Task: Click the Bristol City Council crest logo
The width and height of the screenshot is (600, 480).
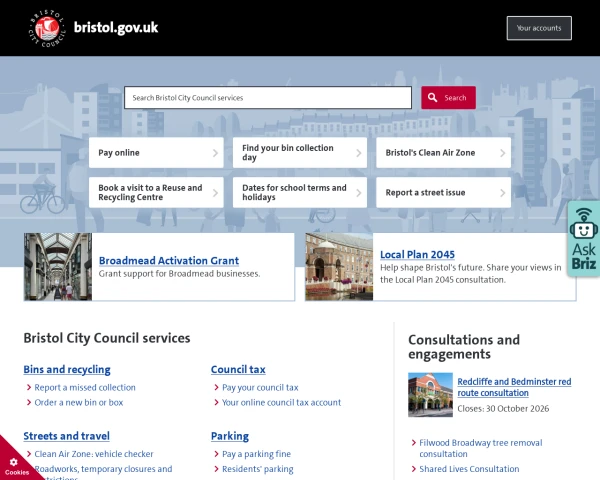Action: click(47, 28)
